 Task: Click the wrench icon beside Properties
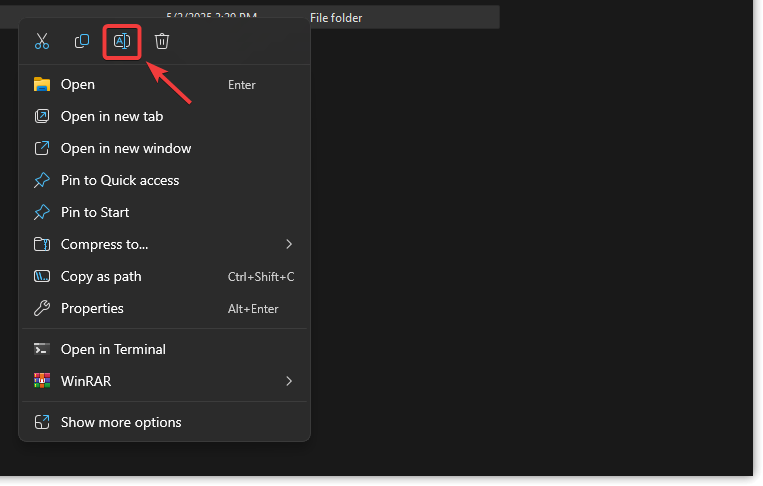(42, 309)
